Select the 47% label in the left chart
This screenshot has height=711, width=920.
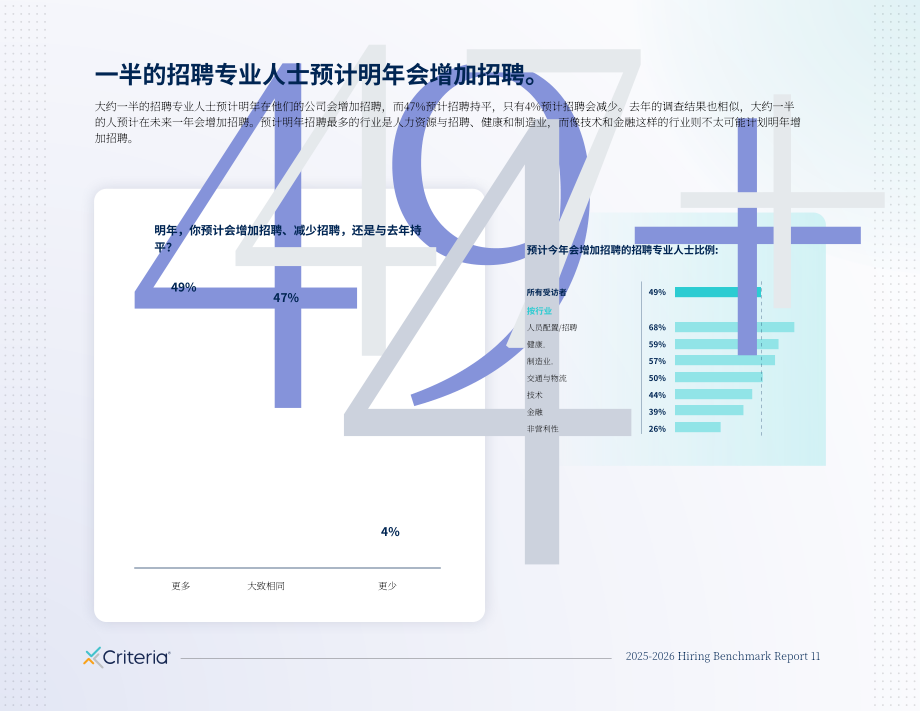coord(286,298)
